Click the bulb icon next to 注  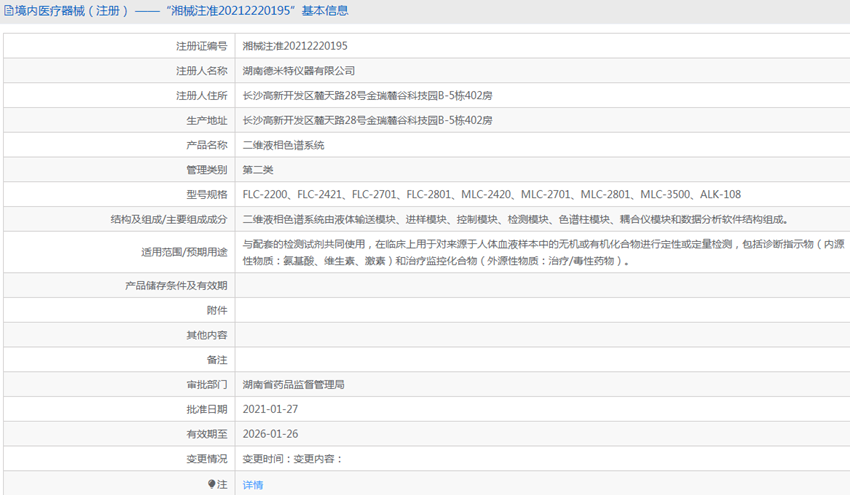[211, 484]
